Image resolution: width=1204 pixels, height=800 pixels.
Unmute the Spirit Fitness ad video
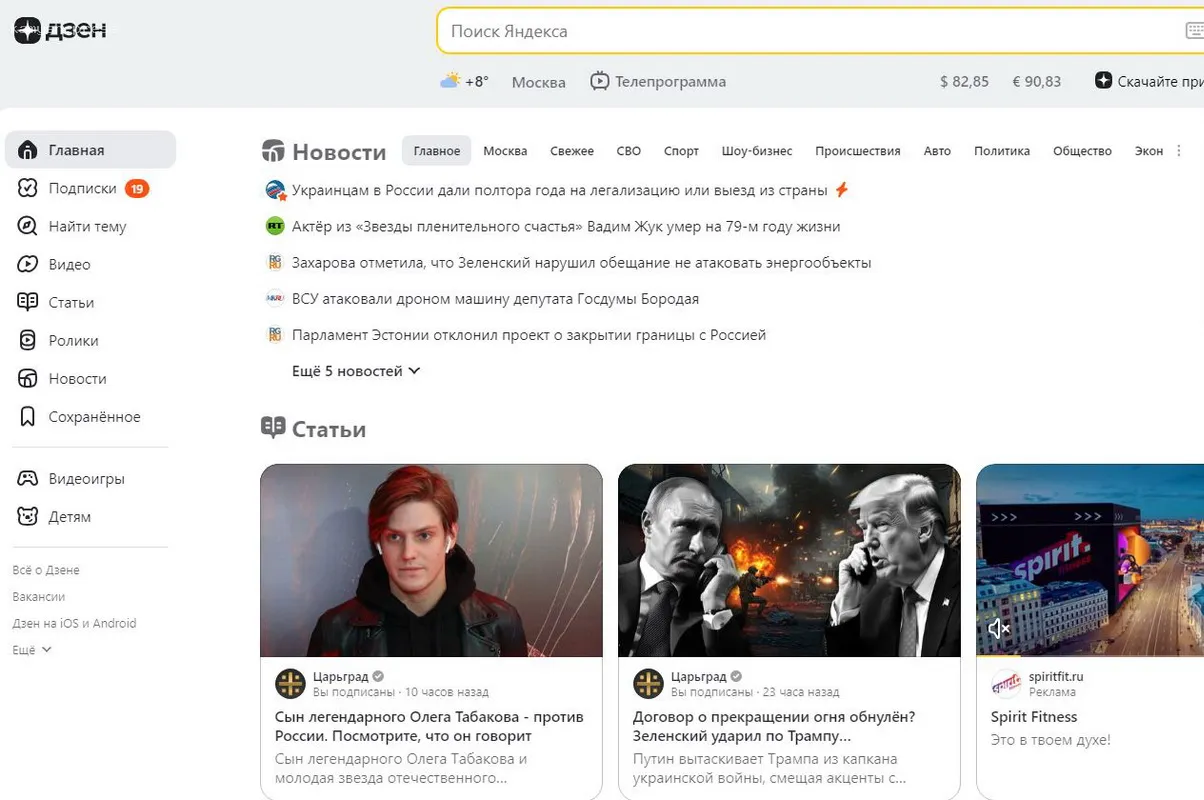click(x=998, y=628)
